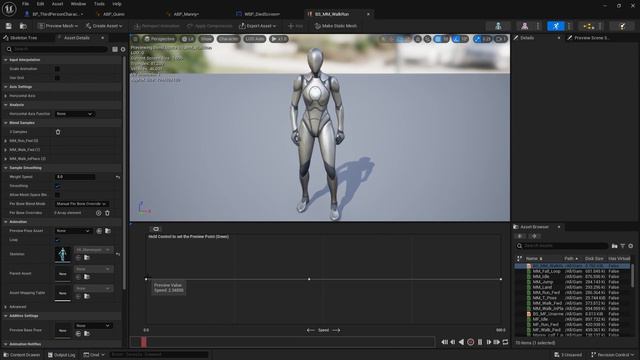
Task: Open Horizontal Axis Function dropdown
Action: [x=74, y=114]
